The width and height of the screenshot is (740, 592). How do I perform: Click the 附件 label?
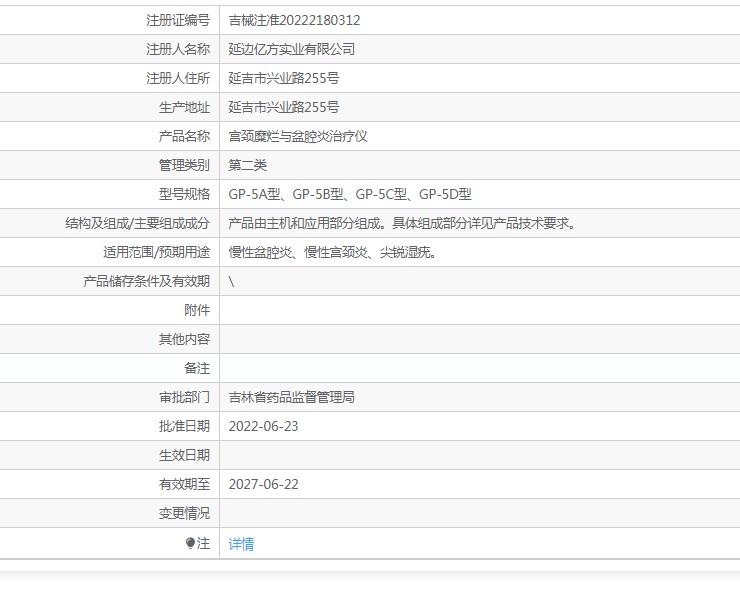pos(197,310)
